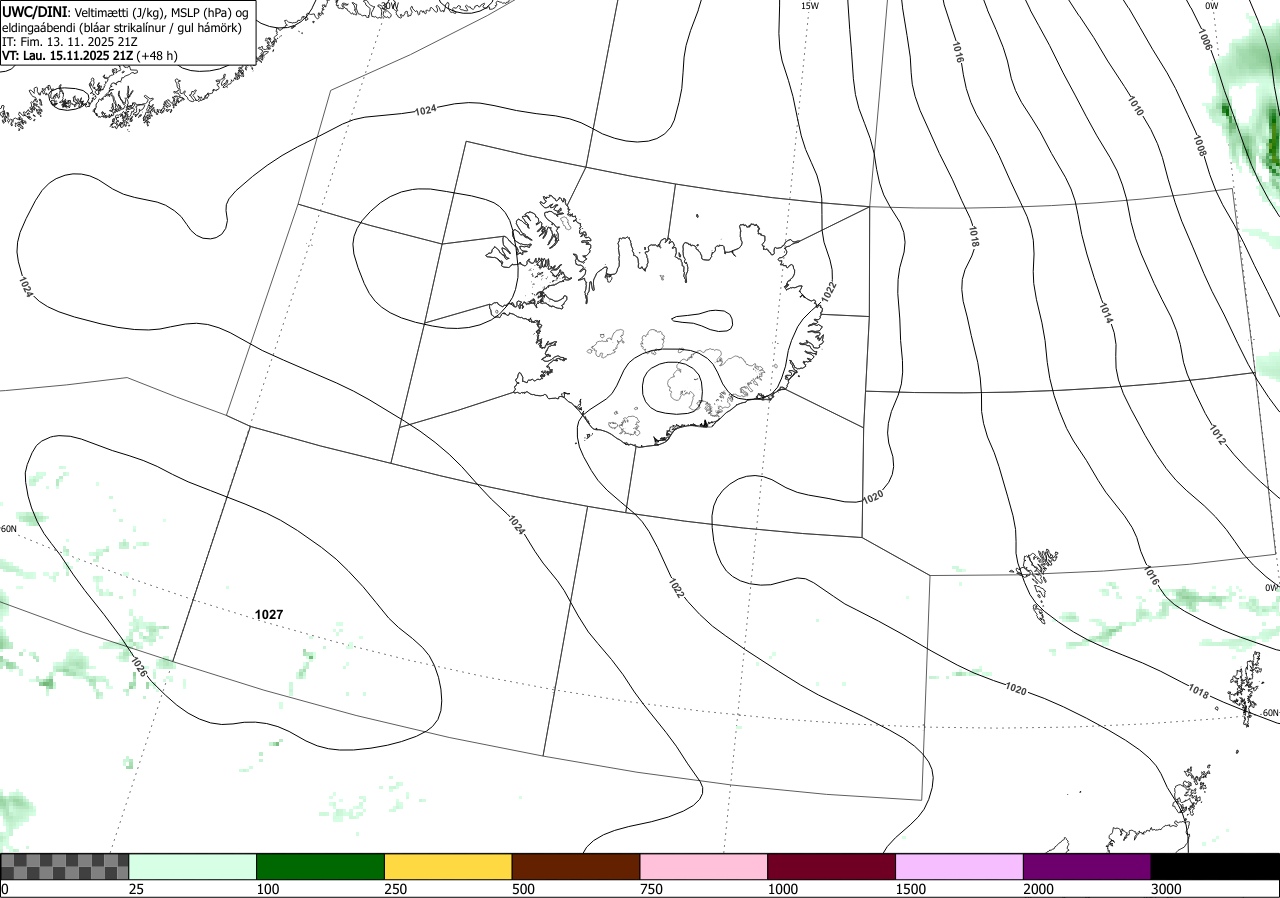1280x898 pixels.
Task: Click the legend value label 500
Action: click(523, 889)
